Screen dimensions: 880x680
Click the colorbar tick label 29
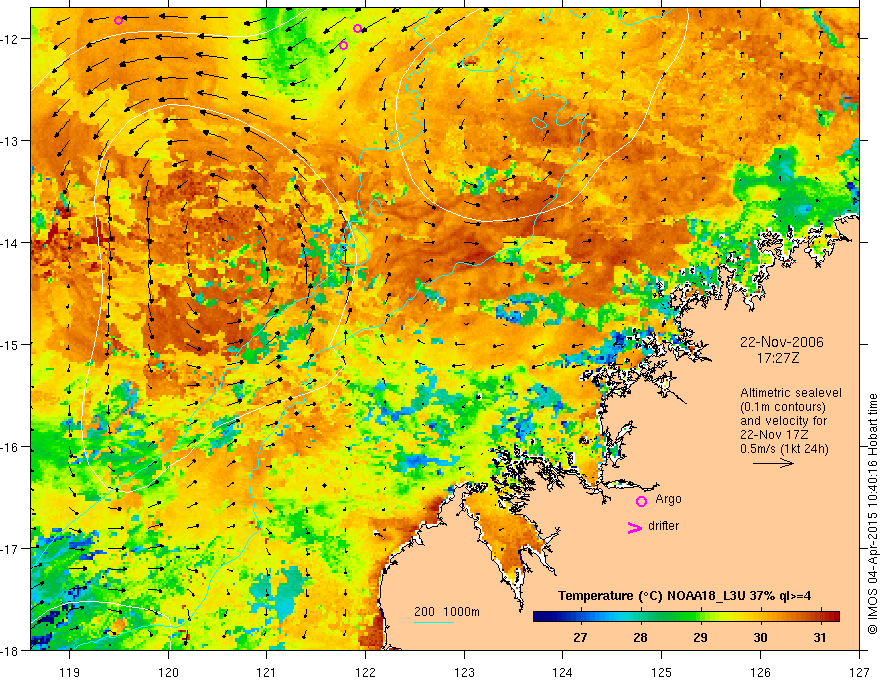[700, 638]
